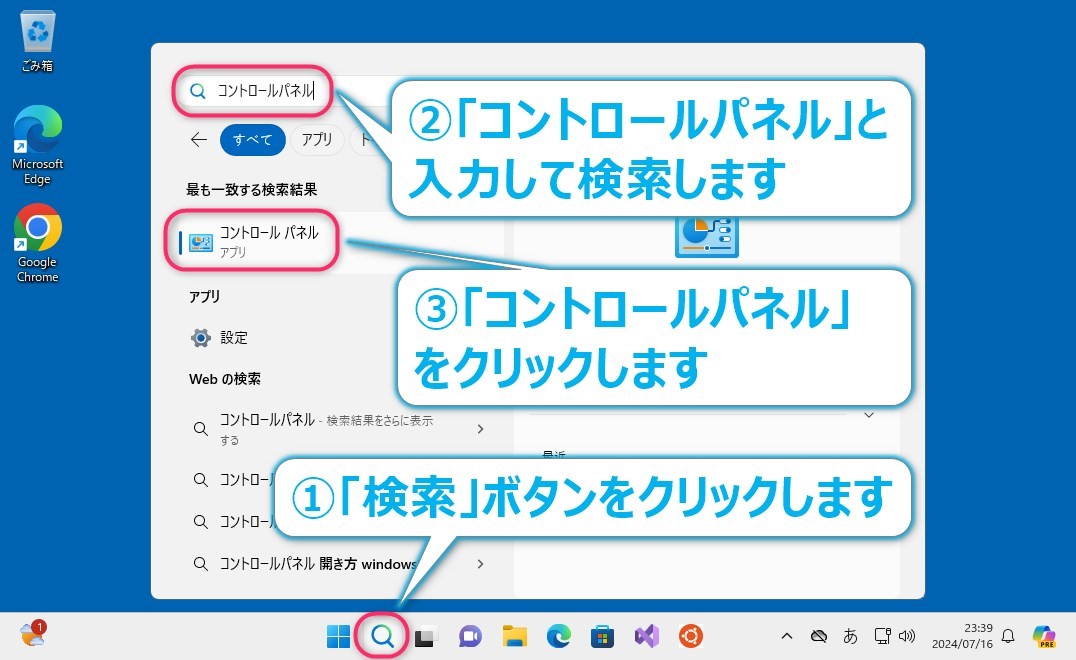Click the circled Search button on the taskbar
Image resolution: width=1076 pixels, height=660 pixels.
point(381,635)
